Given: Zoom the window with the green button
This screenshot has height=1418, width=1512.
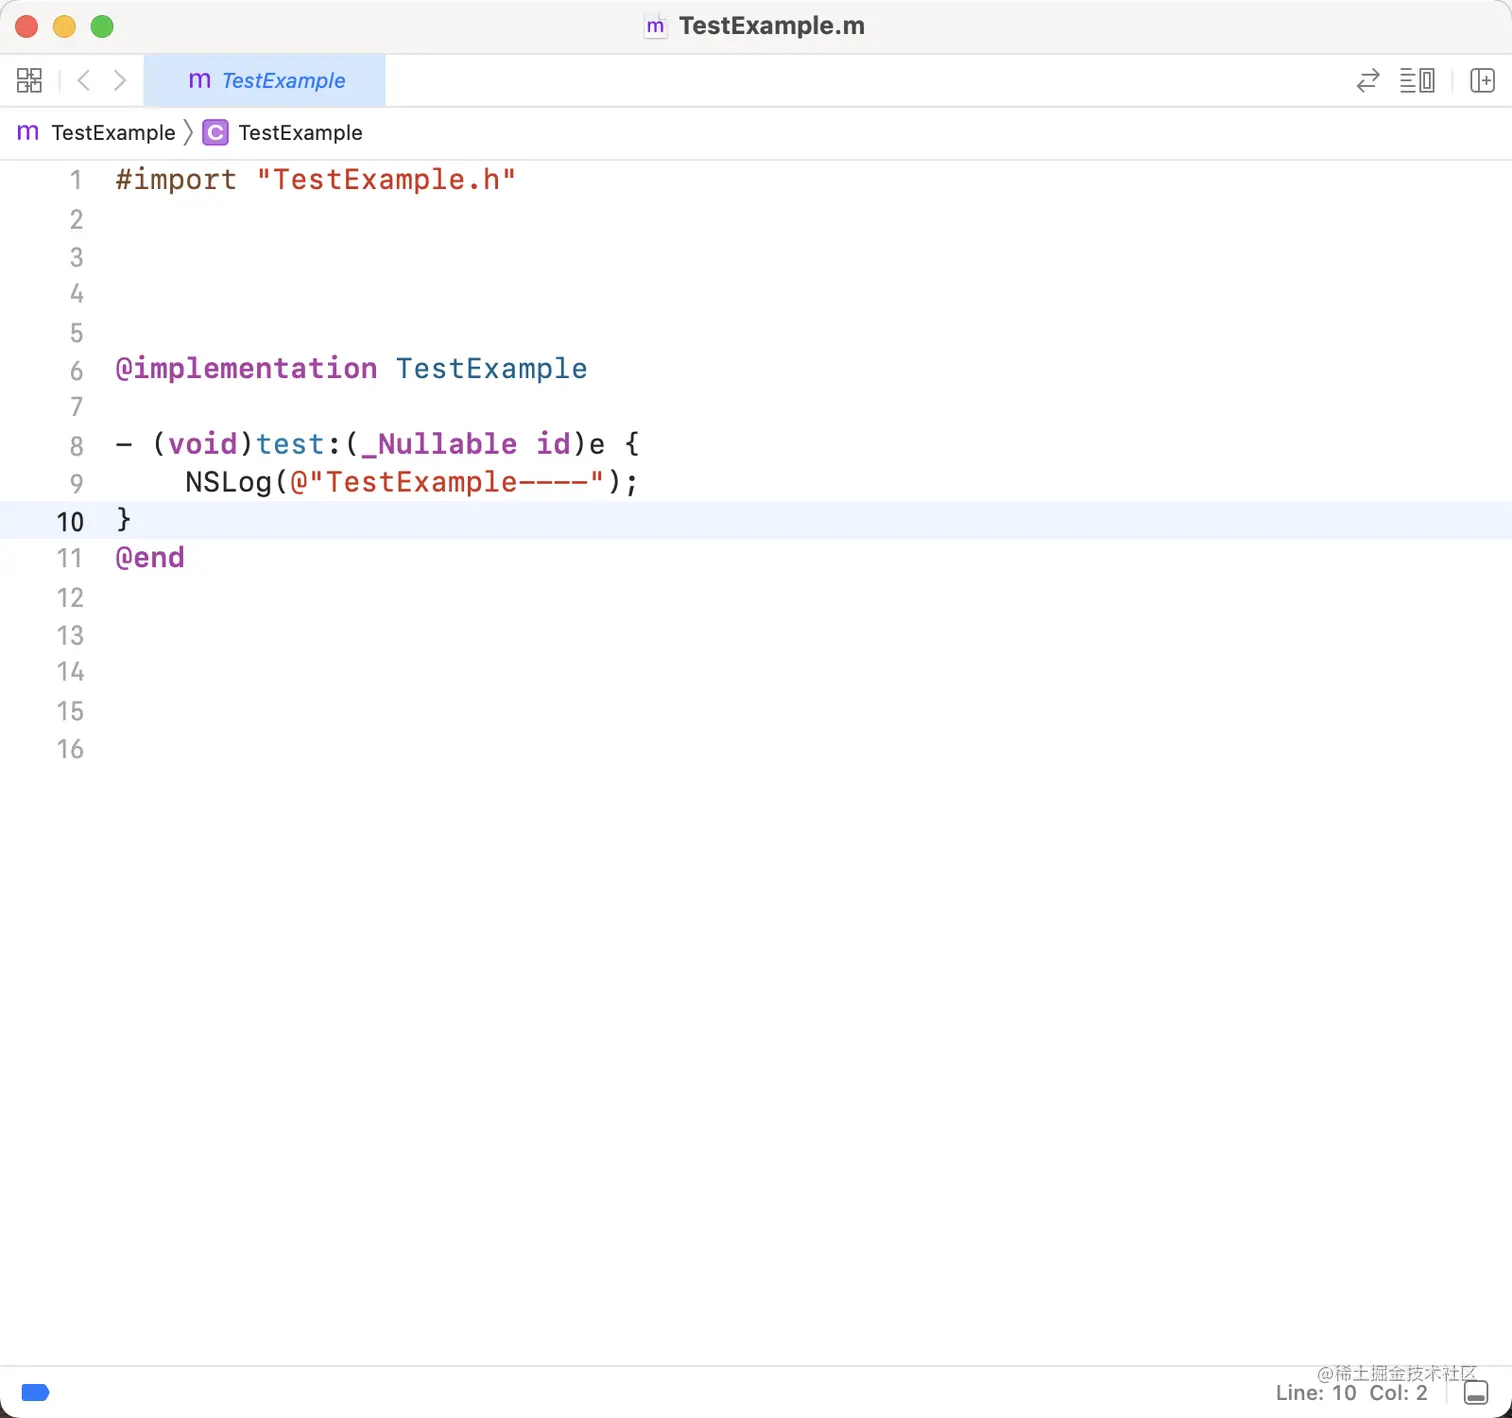Looking at the screenshot, I should pos(102,26).
